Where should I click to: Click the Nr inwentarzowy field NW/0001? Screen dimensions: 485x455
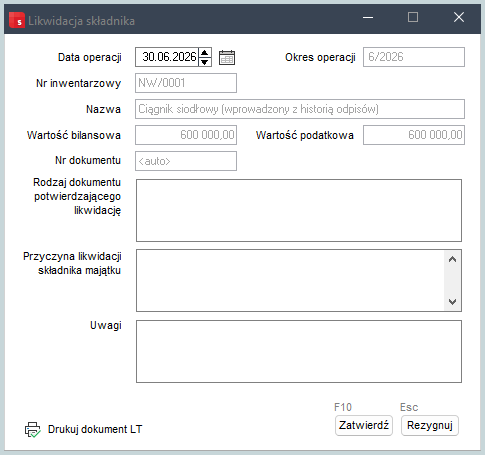coord(186,83)
